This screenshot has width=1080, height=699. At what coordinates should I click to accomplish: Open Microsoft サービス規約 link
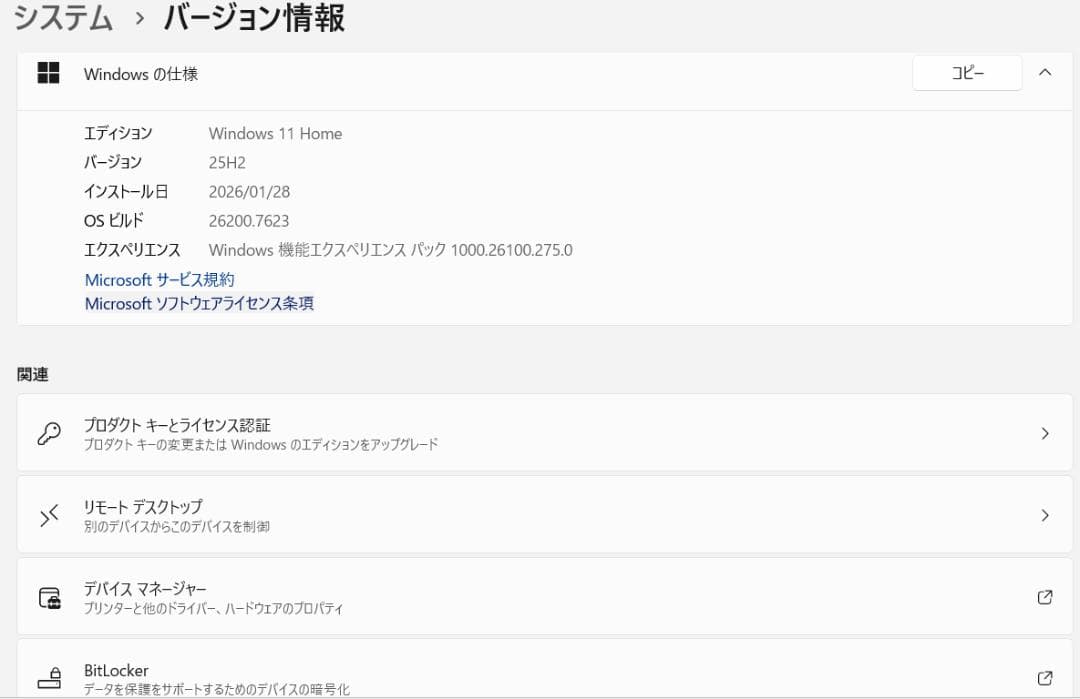coord(159,280)
